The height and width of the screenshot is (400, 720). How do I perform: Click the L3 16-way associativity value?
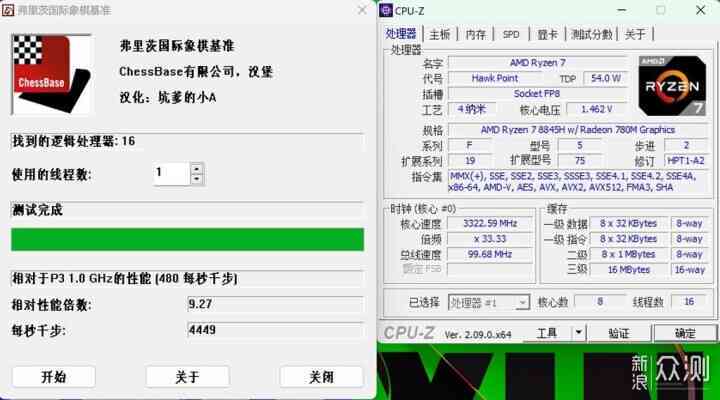coord(689,270)
